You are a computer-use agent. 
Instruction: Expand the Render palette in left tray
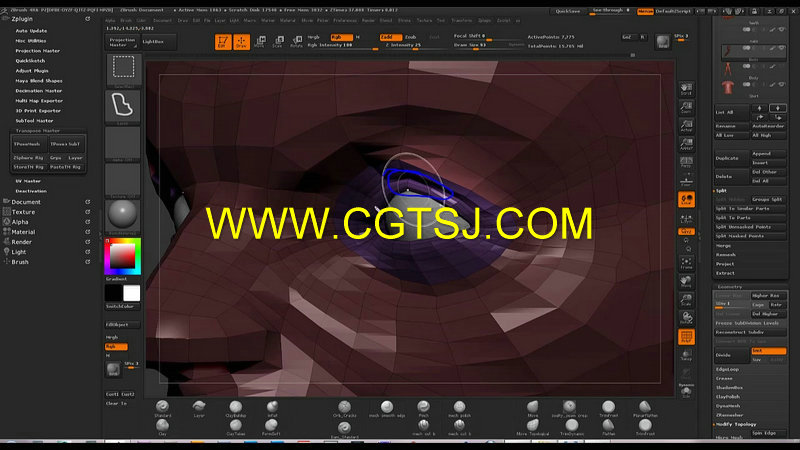21,242
